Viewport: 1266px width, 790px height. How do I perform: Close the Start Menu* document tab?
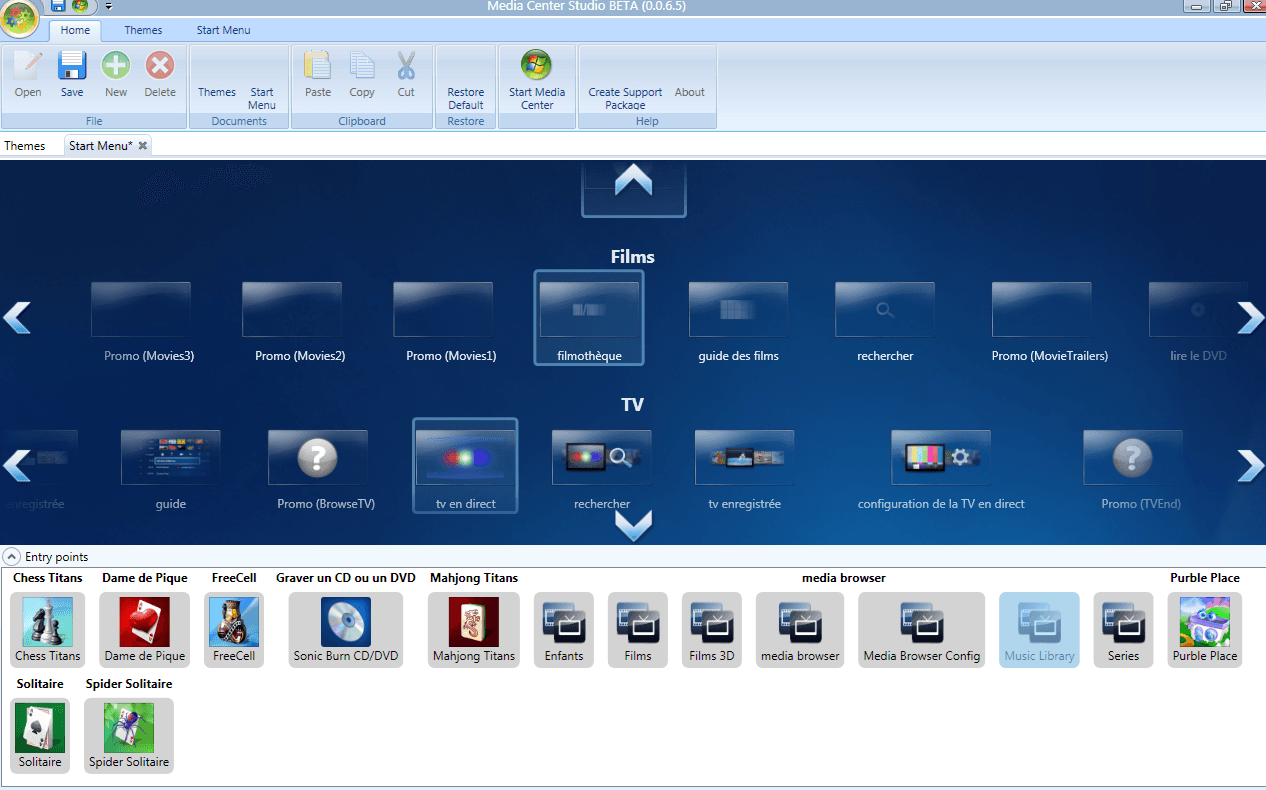[143, 146]
